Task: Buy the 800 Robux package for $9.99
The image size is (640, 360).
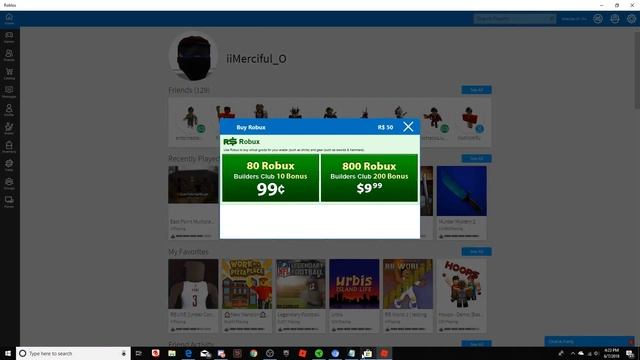Action: pos(369,178)
